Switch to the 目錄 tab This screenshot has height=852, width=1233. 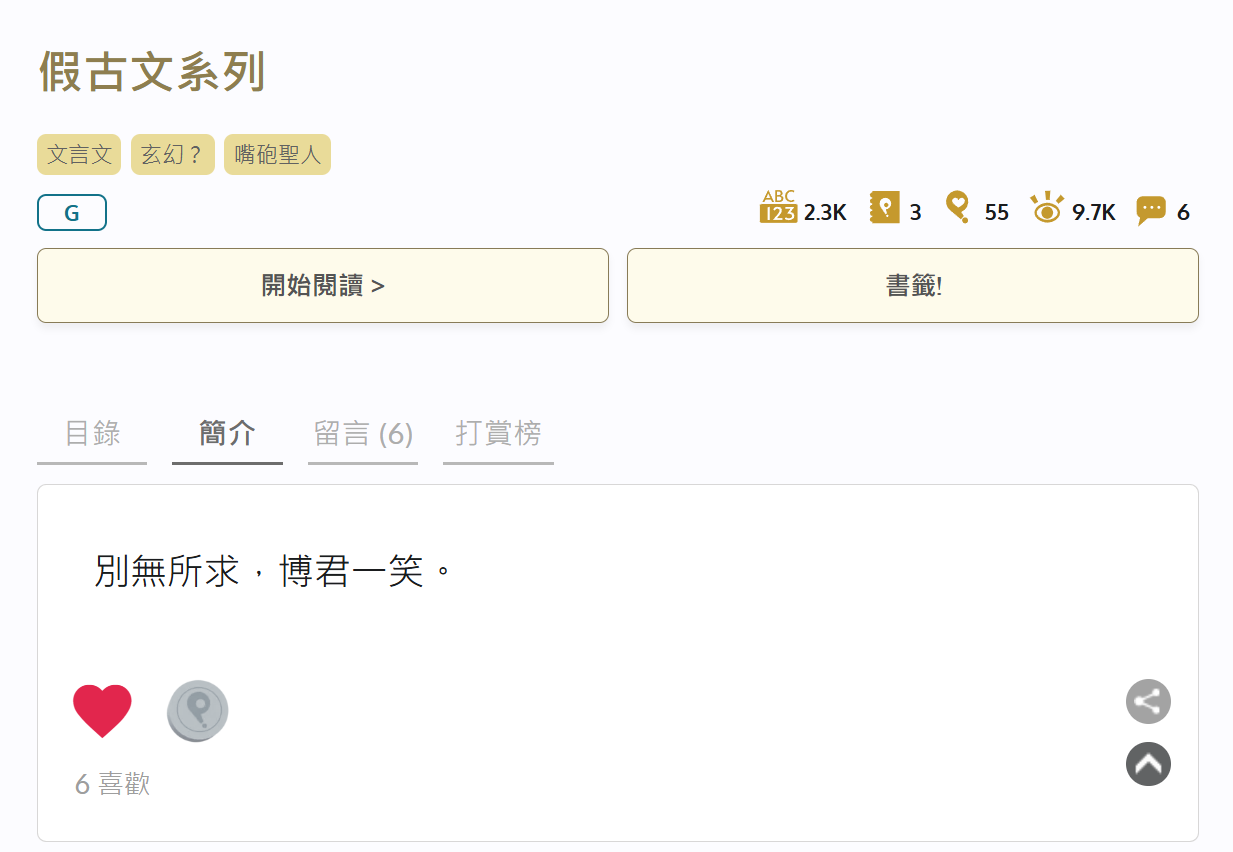pyautogui.click(x=92, y=434)
